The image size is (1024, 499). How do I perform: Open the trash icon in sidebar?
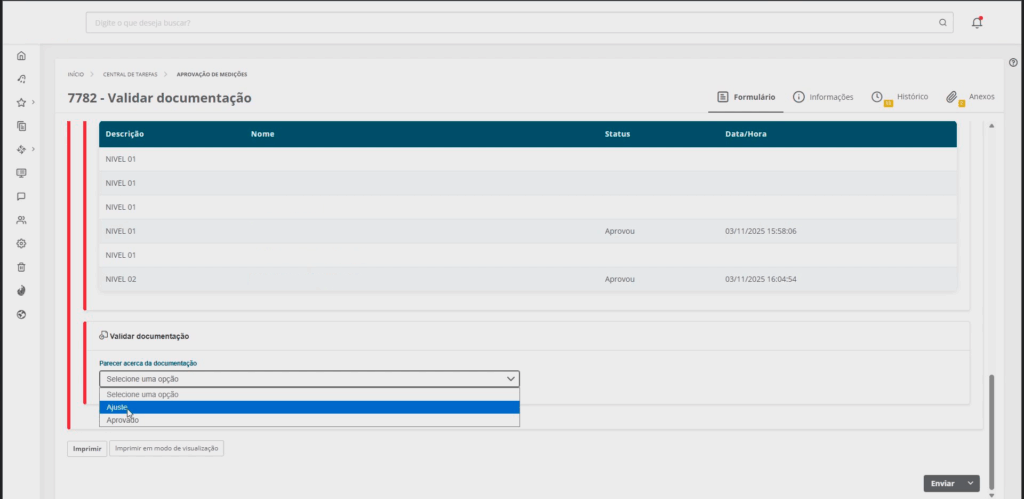[21, 267]
